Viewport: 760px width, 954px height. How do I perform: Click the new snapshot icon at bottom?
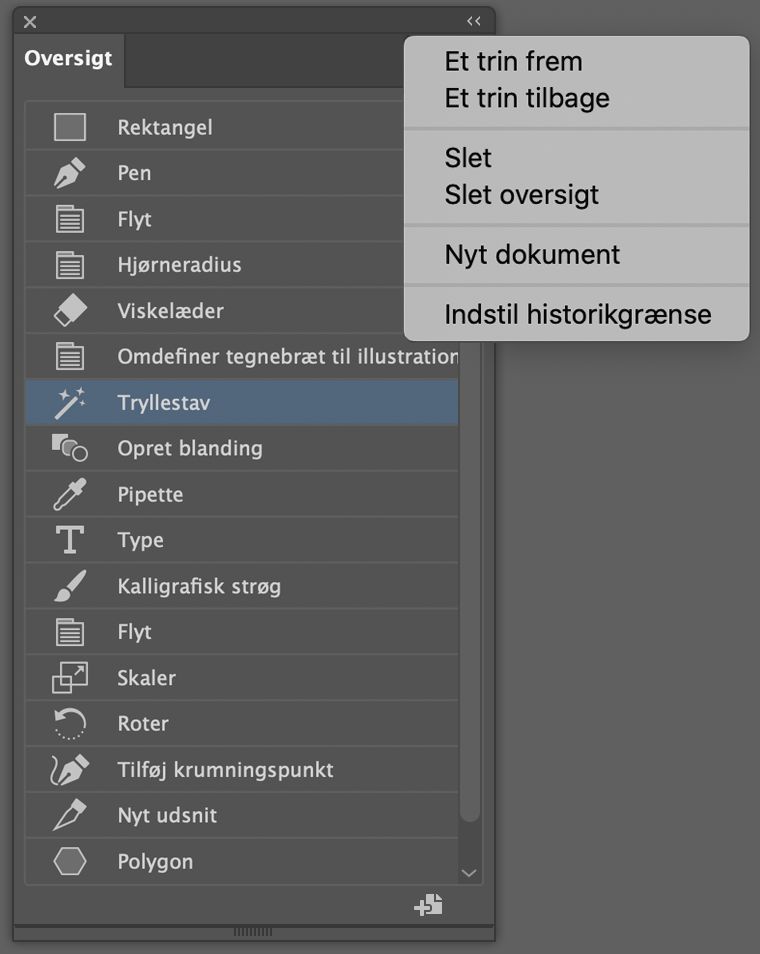tap(428, 905)
